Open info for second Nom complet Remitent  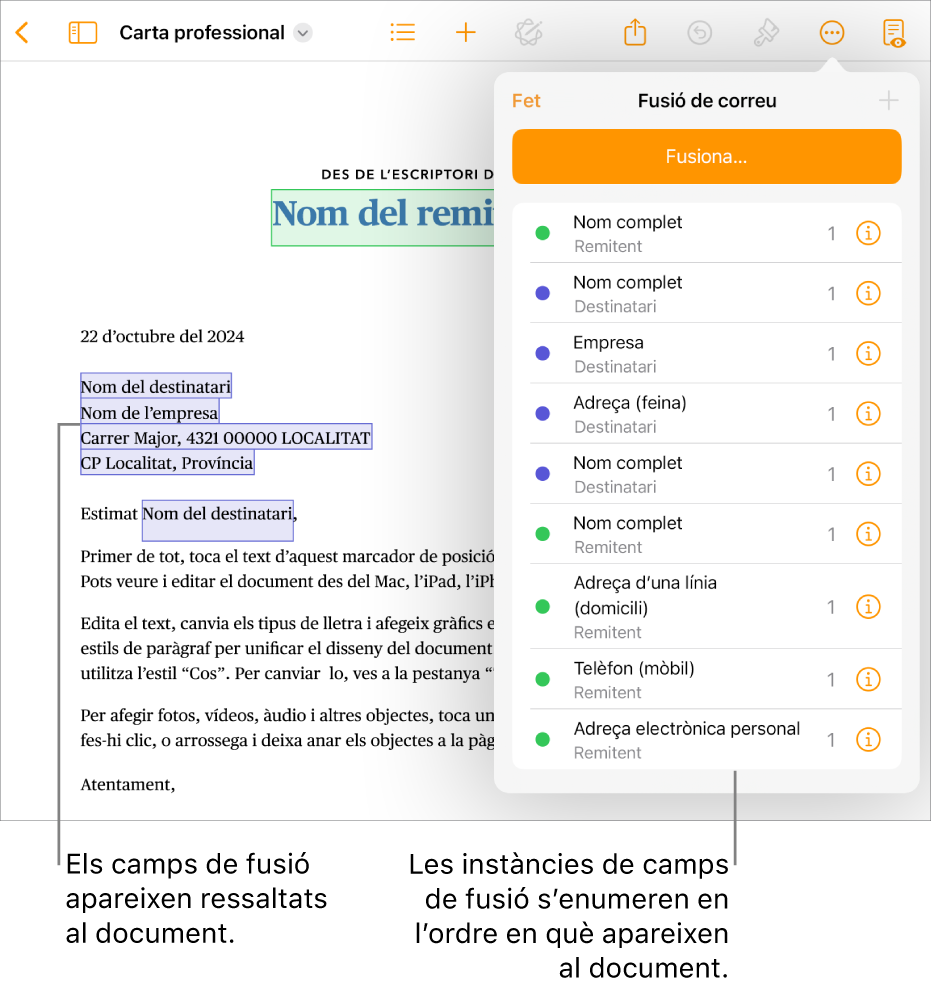coord(868,534)
